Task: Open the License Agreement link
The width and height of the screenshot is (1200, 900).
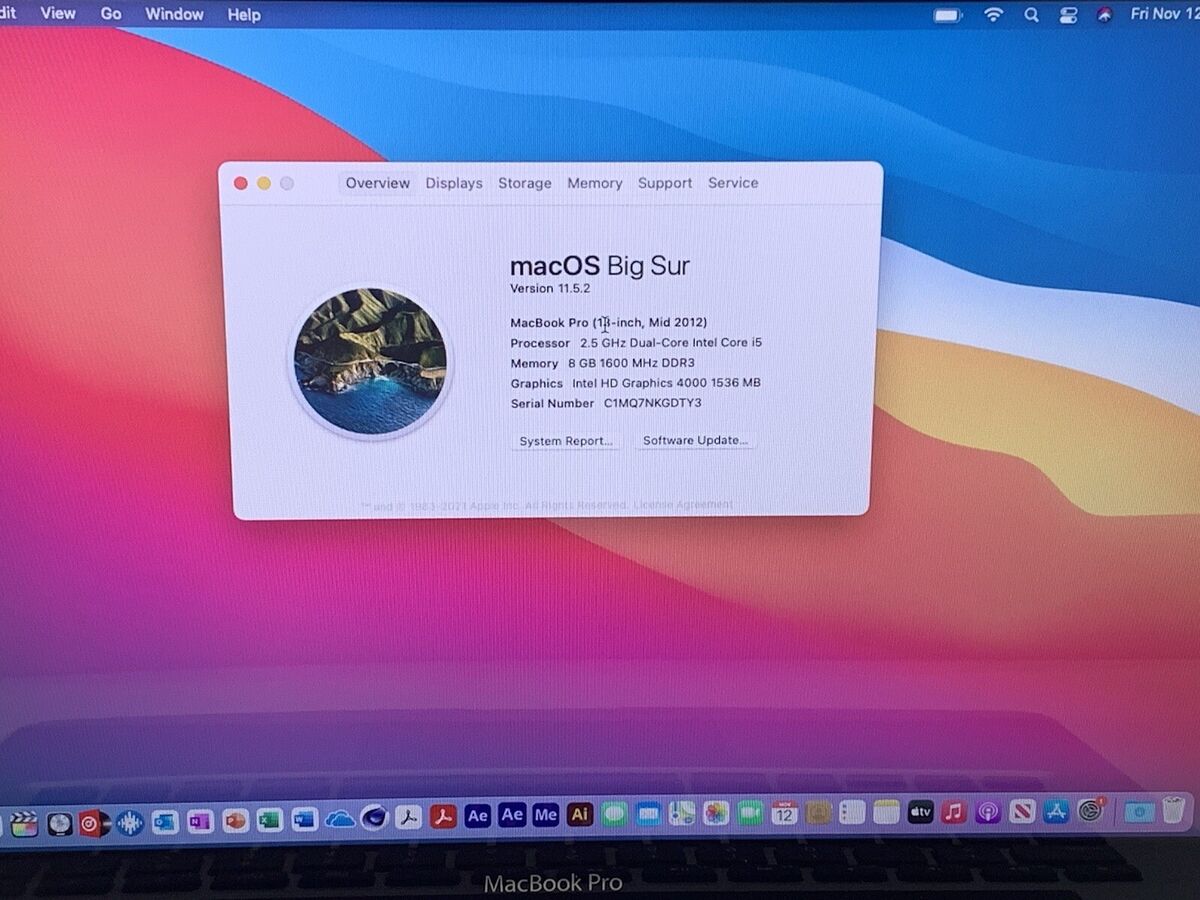Action: (x=683, y=505)
